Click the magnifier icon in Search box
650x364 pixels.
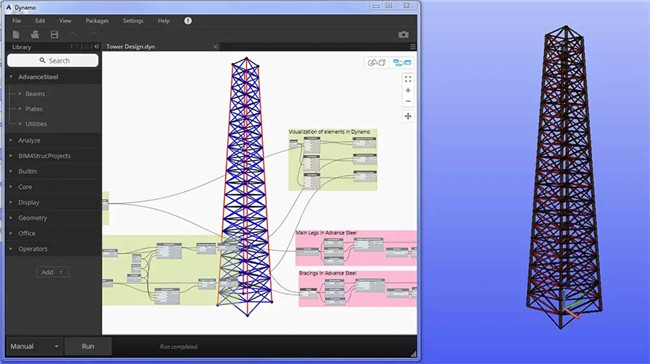42,61
